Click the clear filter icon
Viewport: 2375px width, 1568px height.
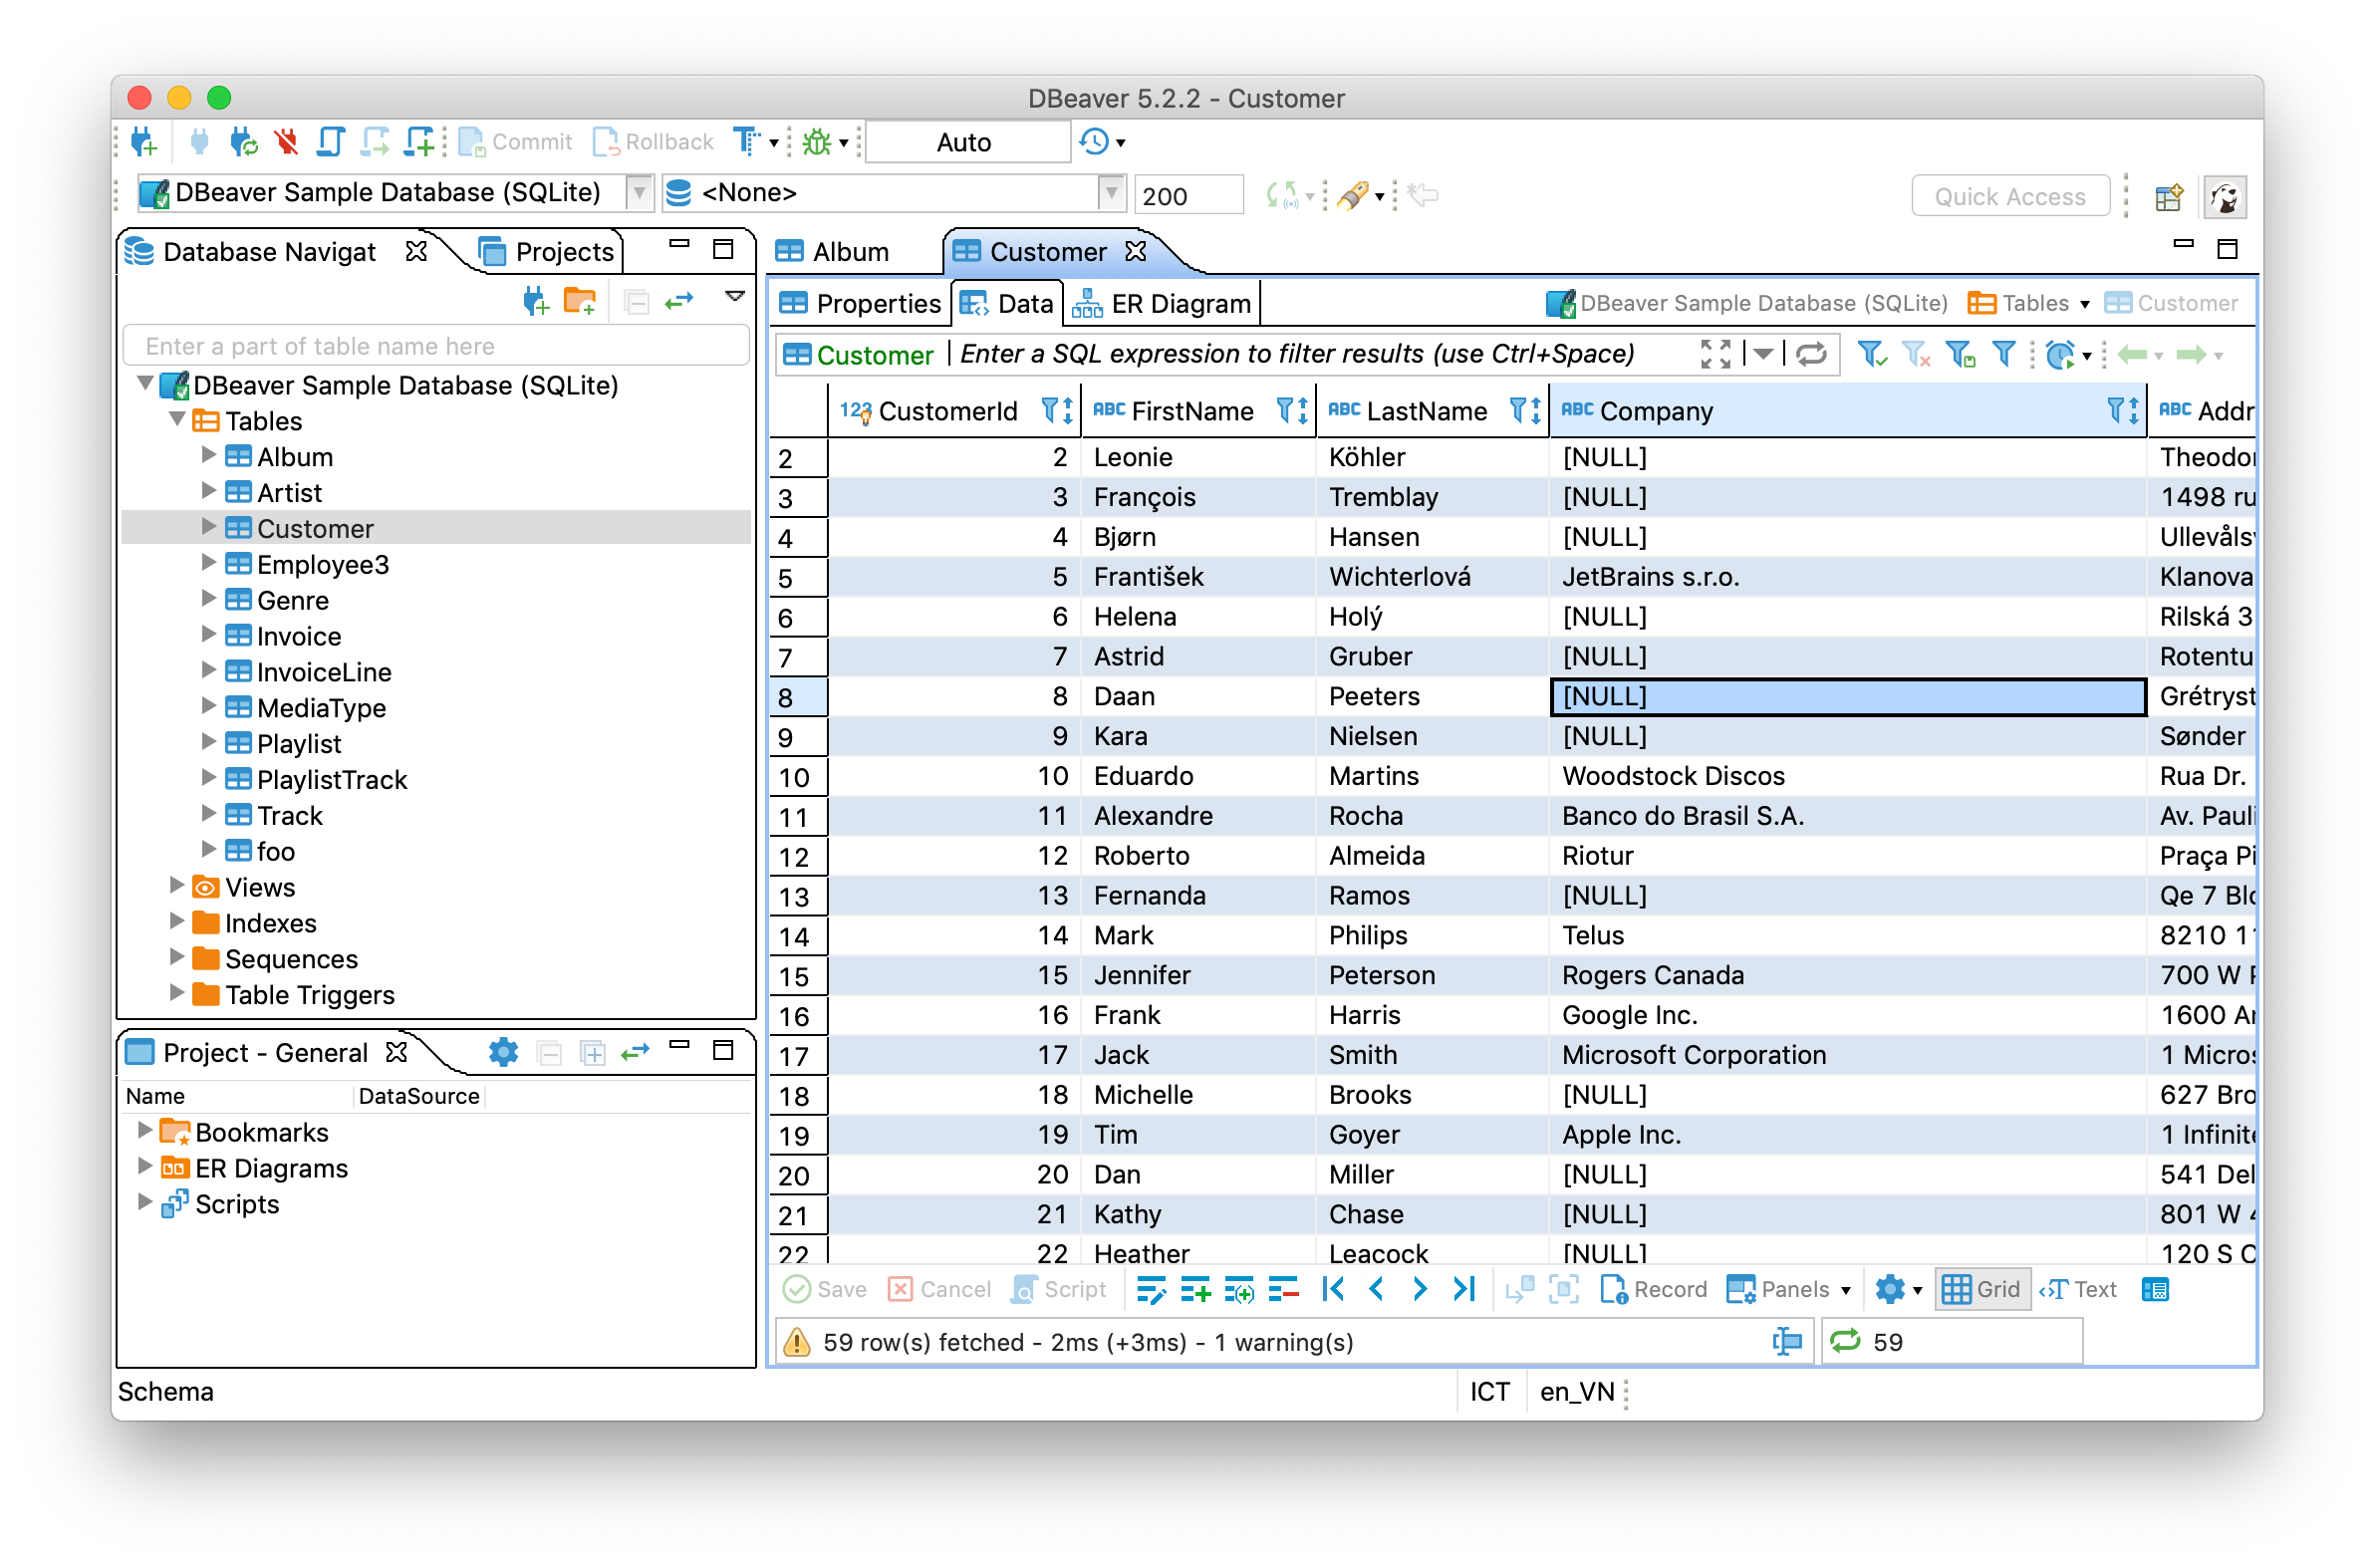[x=1917, y=357]
